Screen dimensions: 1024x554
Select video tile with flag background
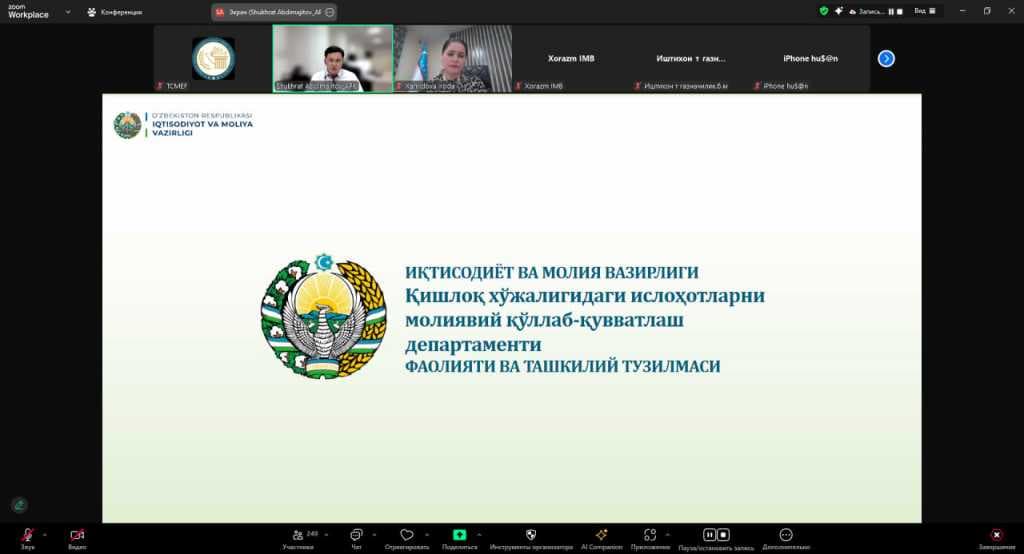pyautogui.click(x=453, y=59)
